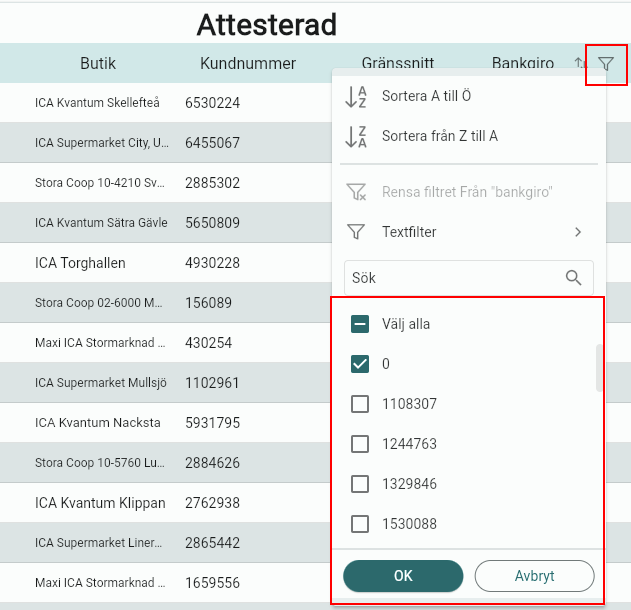Viewport: 631px width, 610px height.
Task: Select the Stora Coop 10-5760 Lu... row
Action: click(x=166, y=463)
